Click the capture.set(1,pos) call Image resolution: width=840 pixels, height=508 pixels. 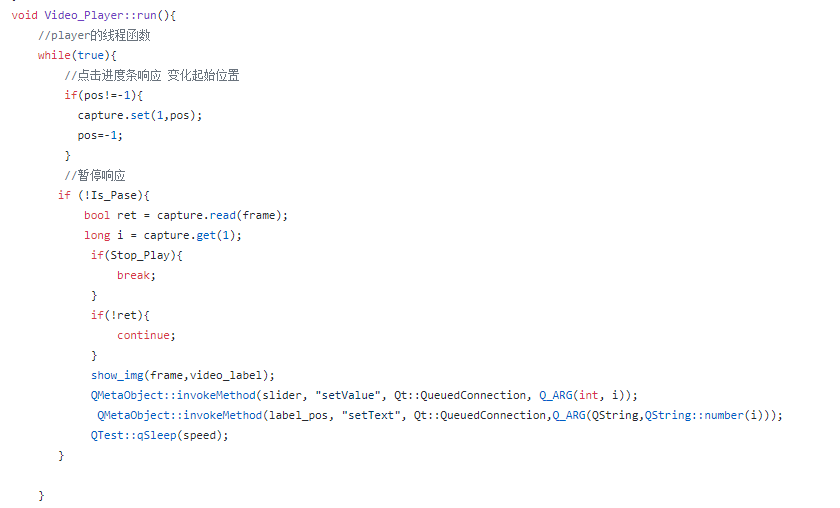(140, 115)
